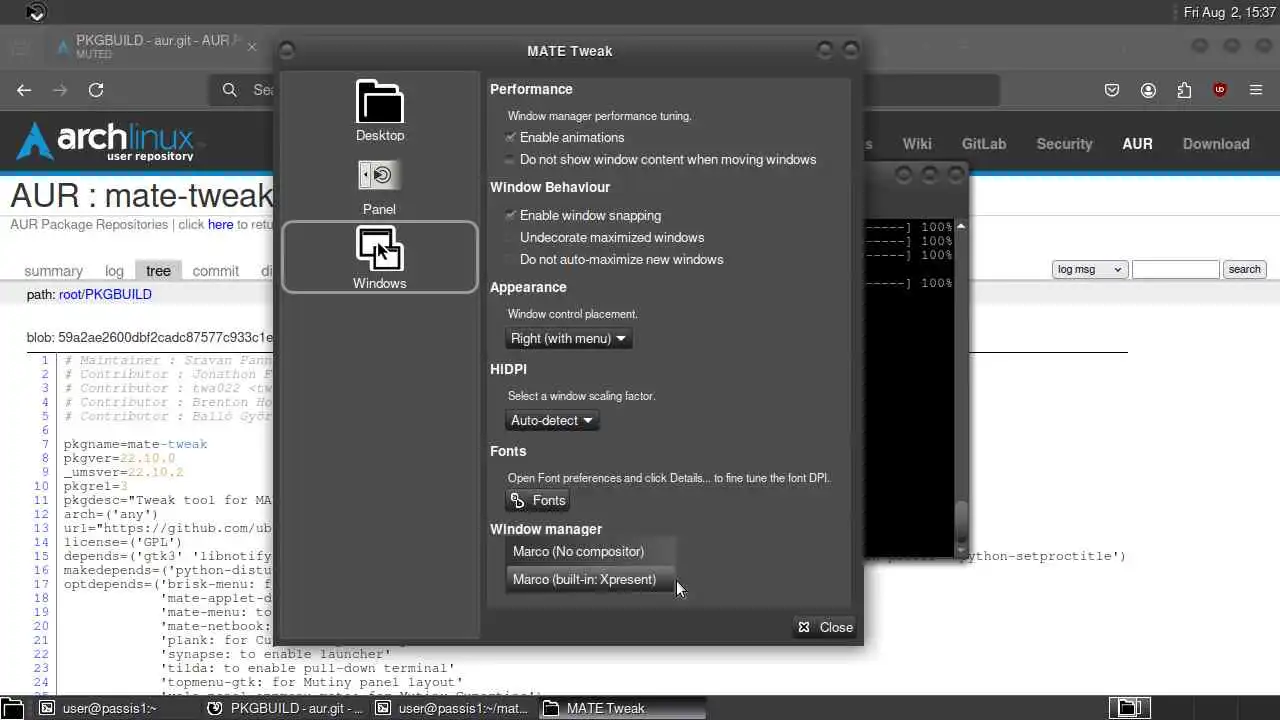The width and height of the screenshot is (1280, 720).
Task: Open the Panel section in MATE Tweak
Action: [x=380, y=186]
